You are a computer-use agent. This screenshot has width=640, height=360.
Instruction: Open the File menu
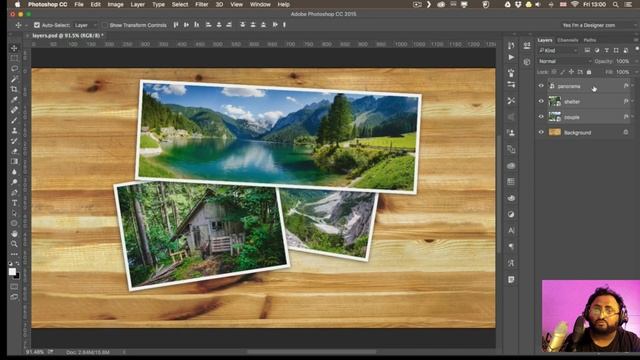pyautogui.click(x=79, y=4)
